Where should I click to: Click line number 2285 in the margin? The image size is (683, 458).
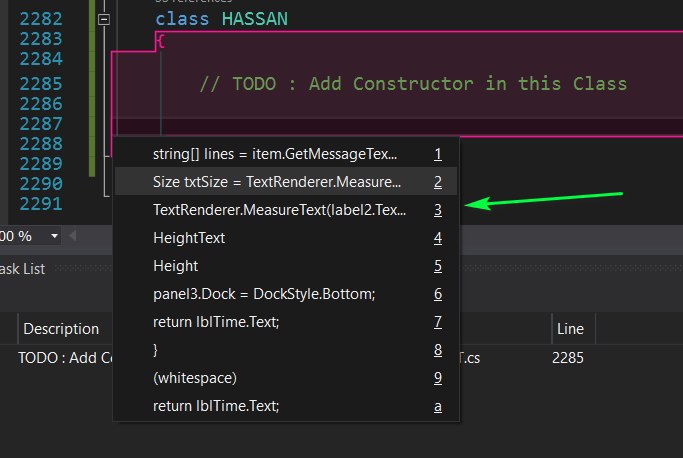coord(41,84)
